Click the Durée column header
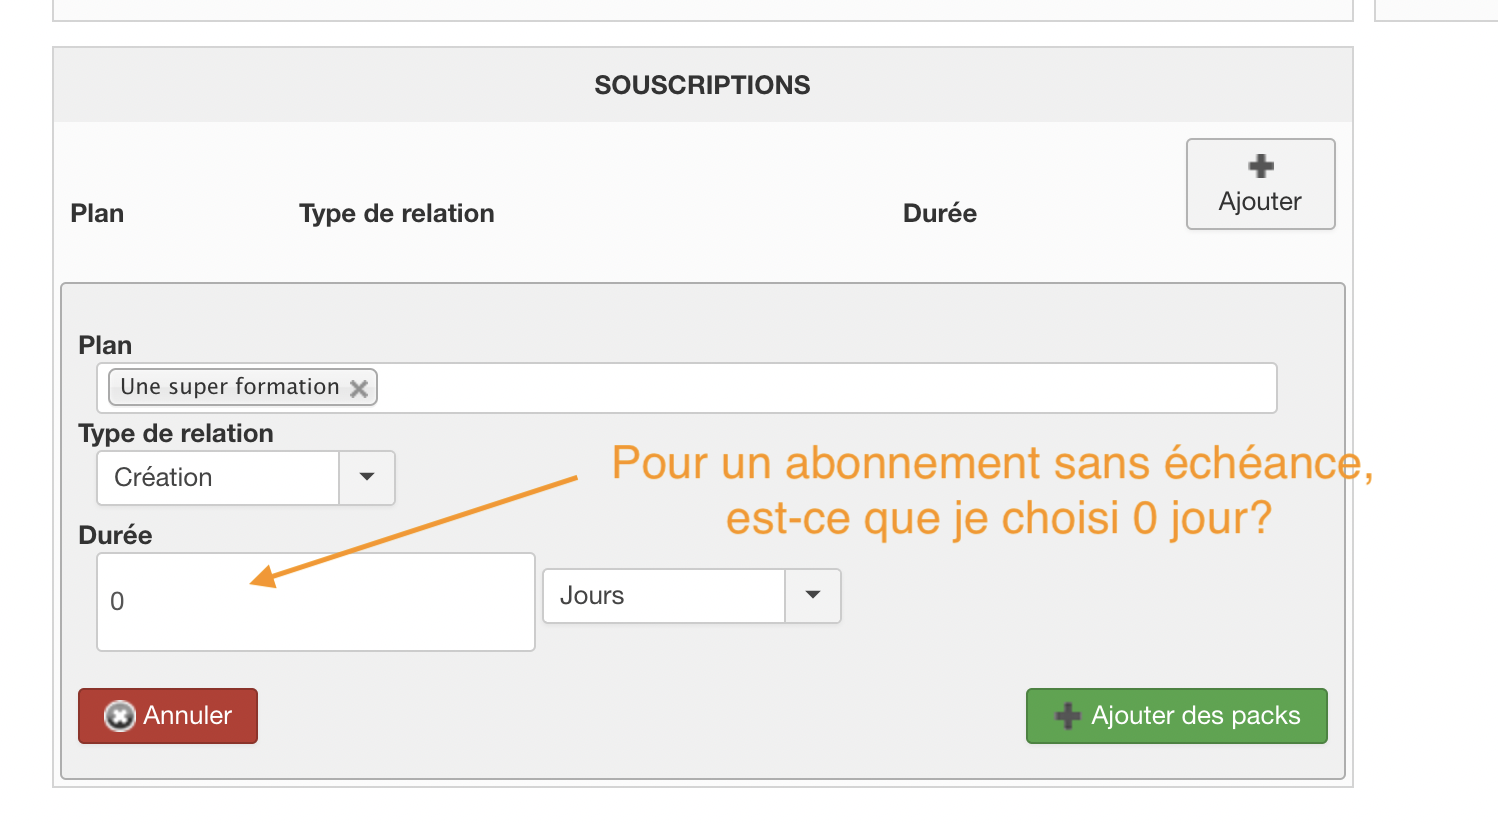 click(939, 213)
